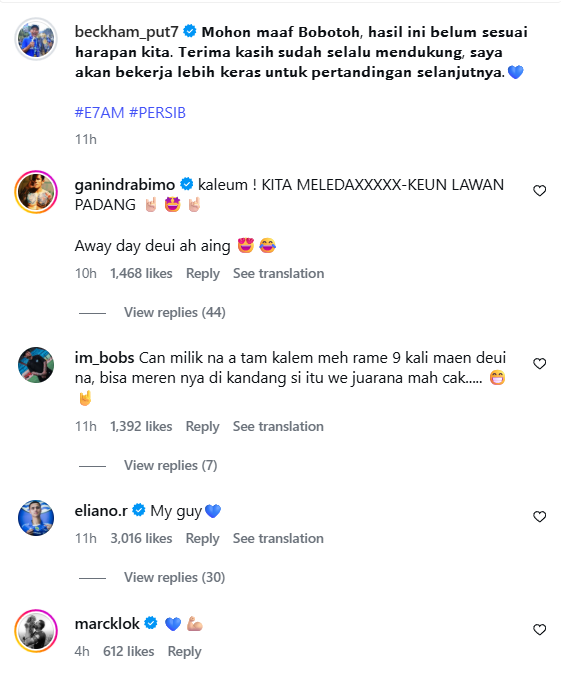561x673 pixels.
Task: Expand View replies (30)
Action: pos(174,577)
